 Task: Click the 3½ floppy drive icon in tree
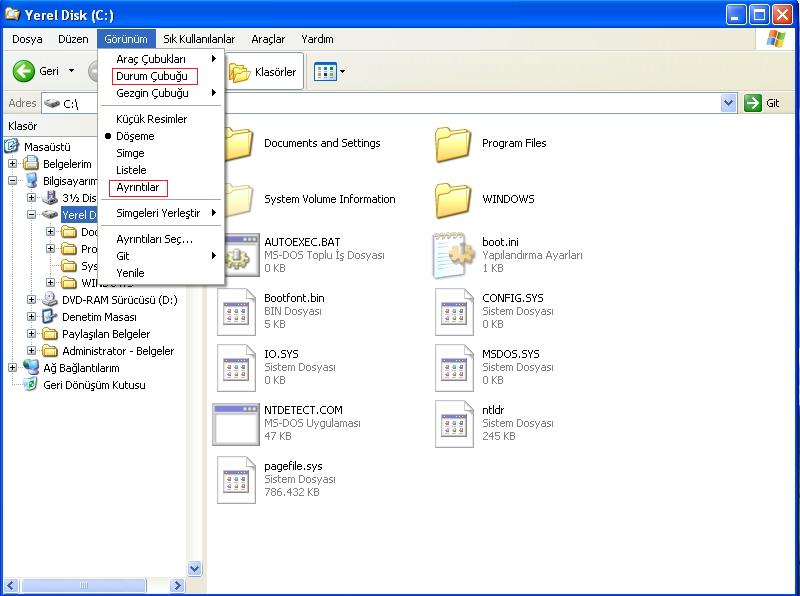(x=49, y=197)
